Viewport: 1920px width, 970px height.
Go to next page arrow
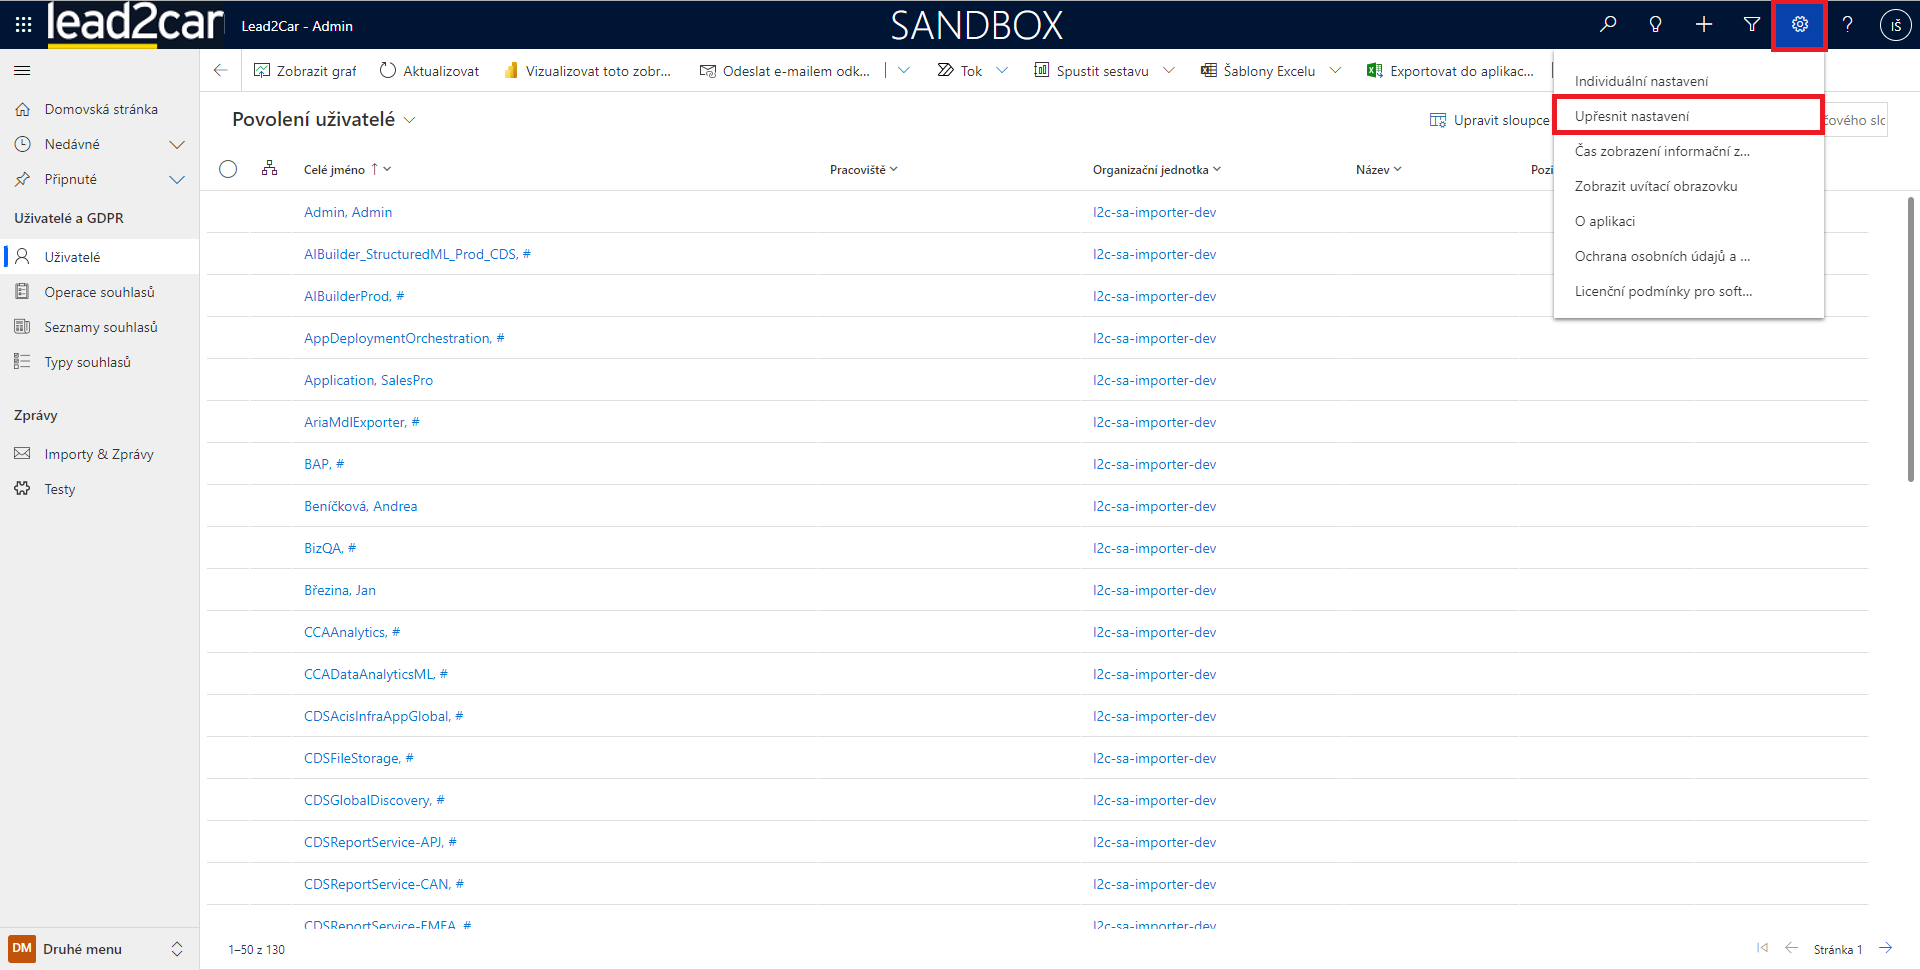[1885, 948]
